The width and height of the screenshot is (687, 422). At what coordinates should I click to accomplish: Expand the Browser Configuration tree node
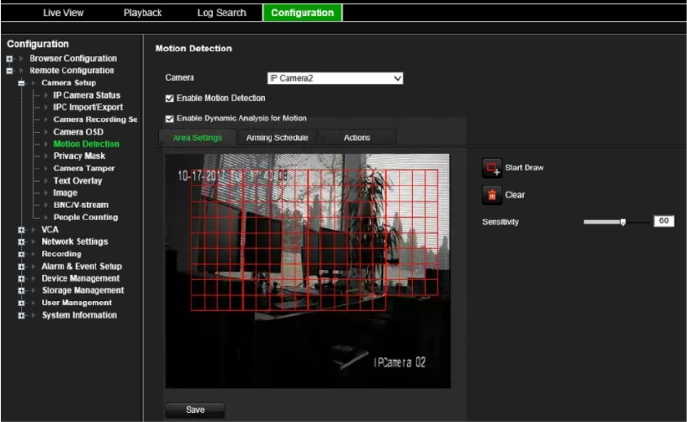pos(10,59)
